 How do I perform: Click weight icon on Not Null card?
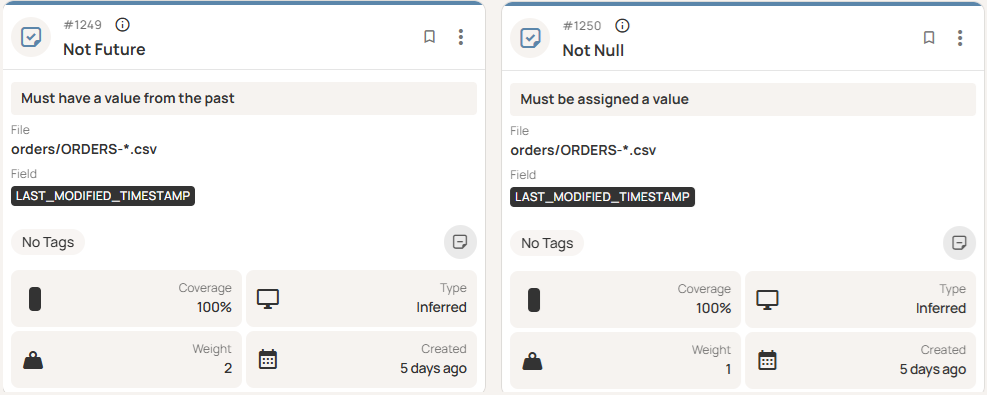coord(532,361)
